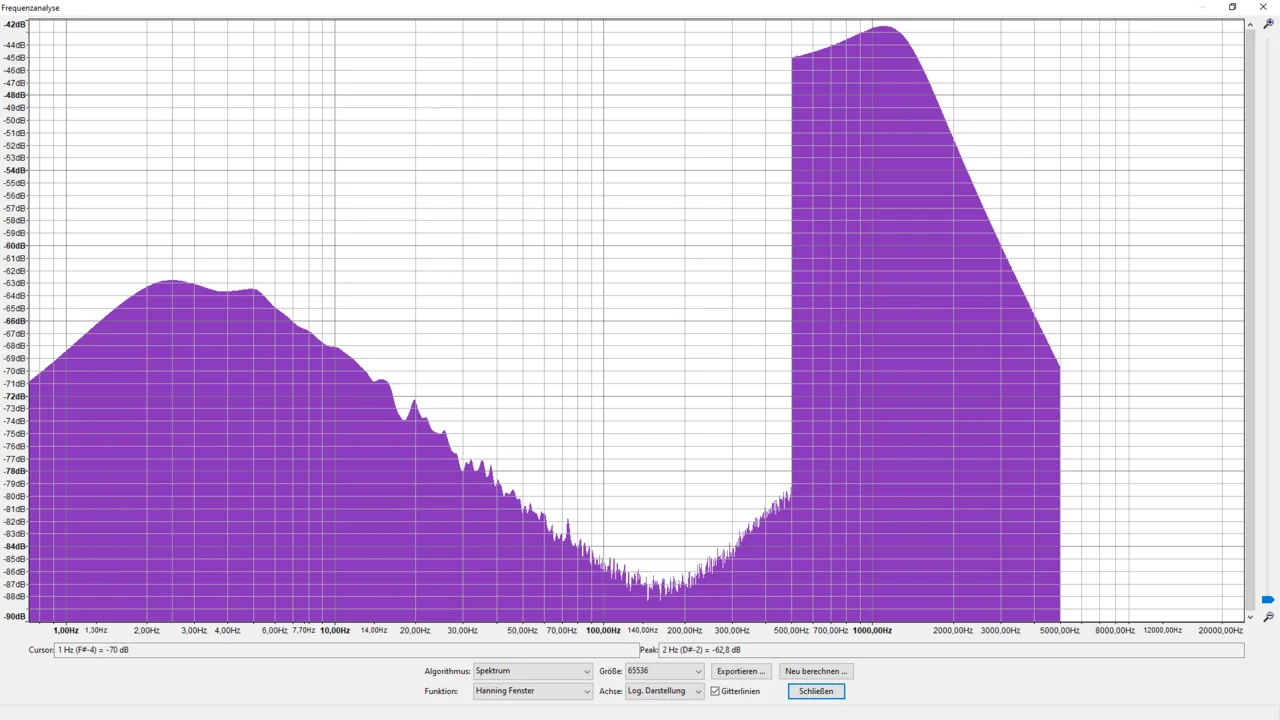
Task: Open the Algorithmus dropdown showing Spektrum
Action: [532, 671]
